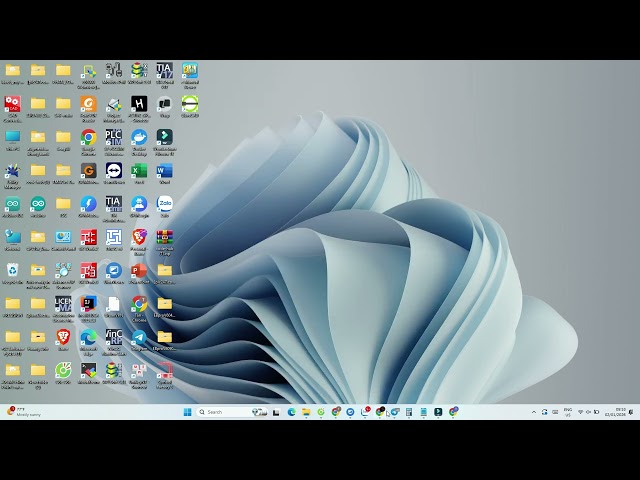Show hidden system tray icons
This screenshot has width=640, height=480.
click(534, 412)
